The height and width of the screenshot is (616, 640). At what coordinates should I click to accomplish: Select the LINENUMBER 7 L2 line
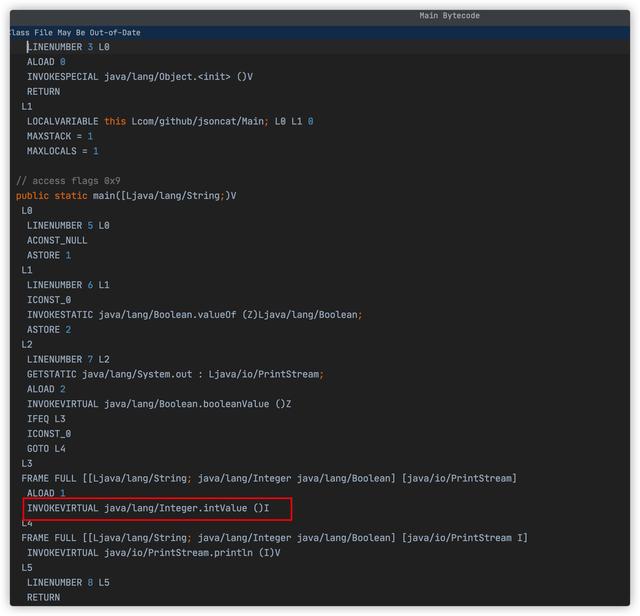tap(68, 360)
